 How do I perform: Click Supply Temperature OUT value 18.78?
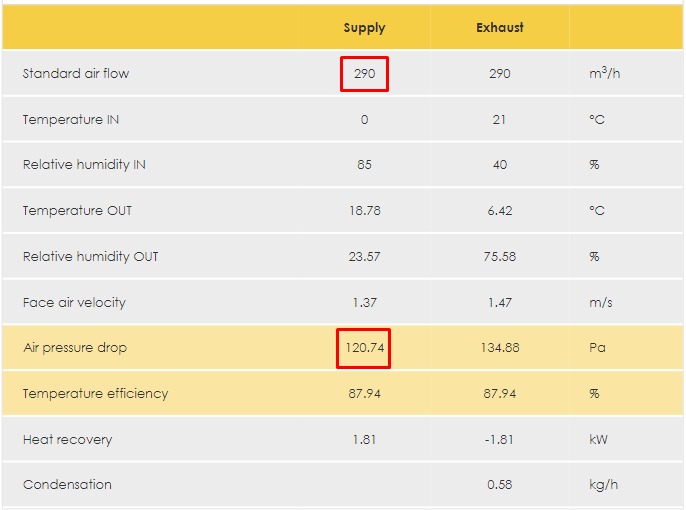tap(365, 211)
